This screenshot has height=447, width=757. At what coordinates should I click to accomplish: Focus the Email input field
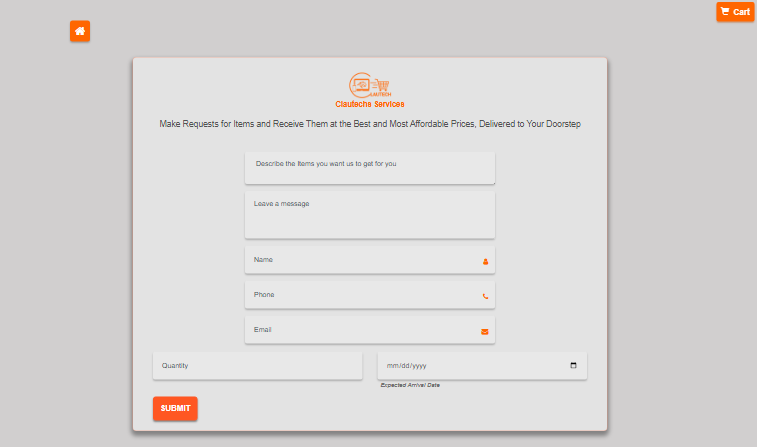360,330
